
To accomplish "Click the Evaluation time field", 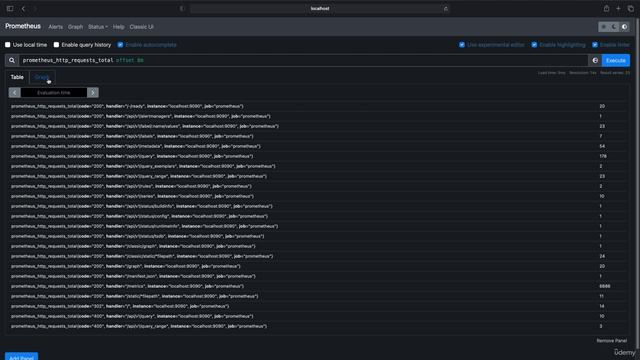I will click(x=54, y=93).
